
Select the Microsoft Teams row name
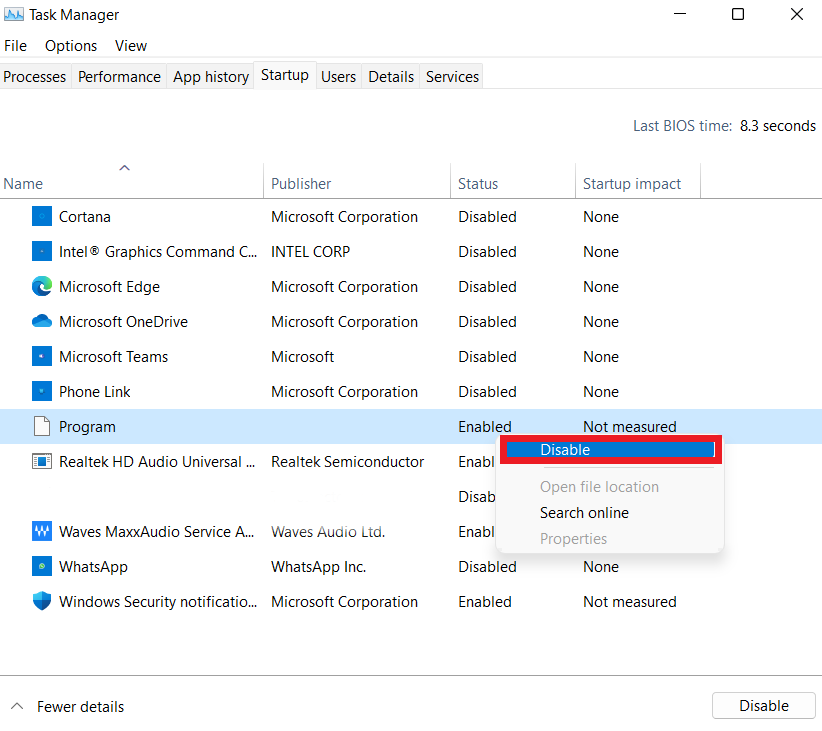[113, 357]
